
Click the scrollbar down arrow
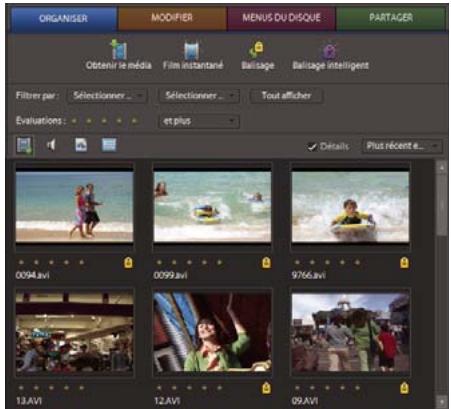coord(442,402)
